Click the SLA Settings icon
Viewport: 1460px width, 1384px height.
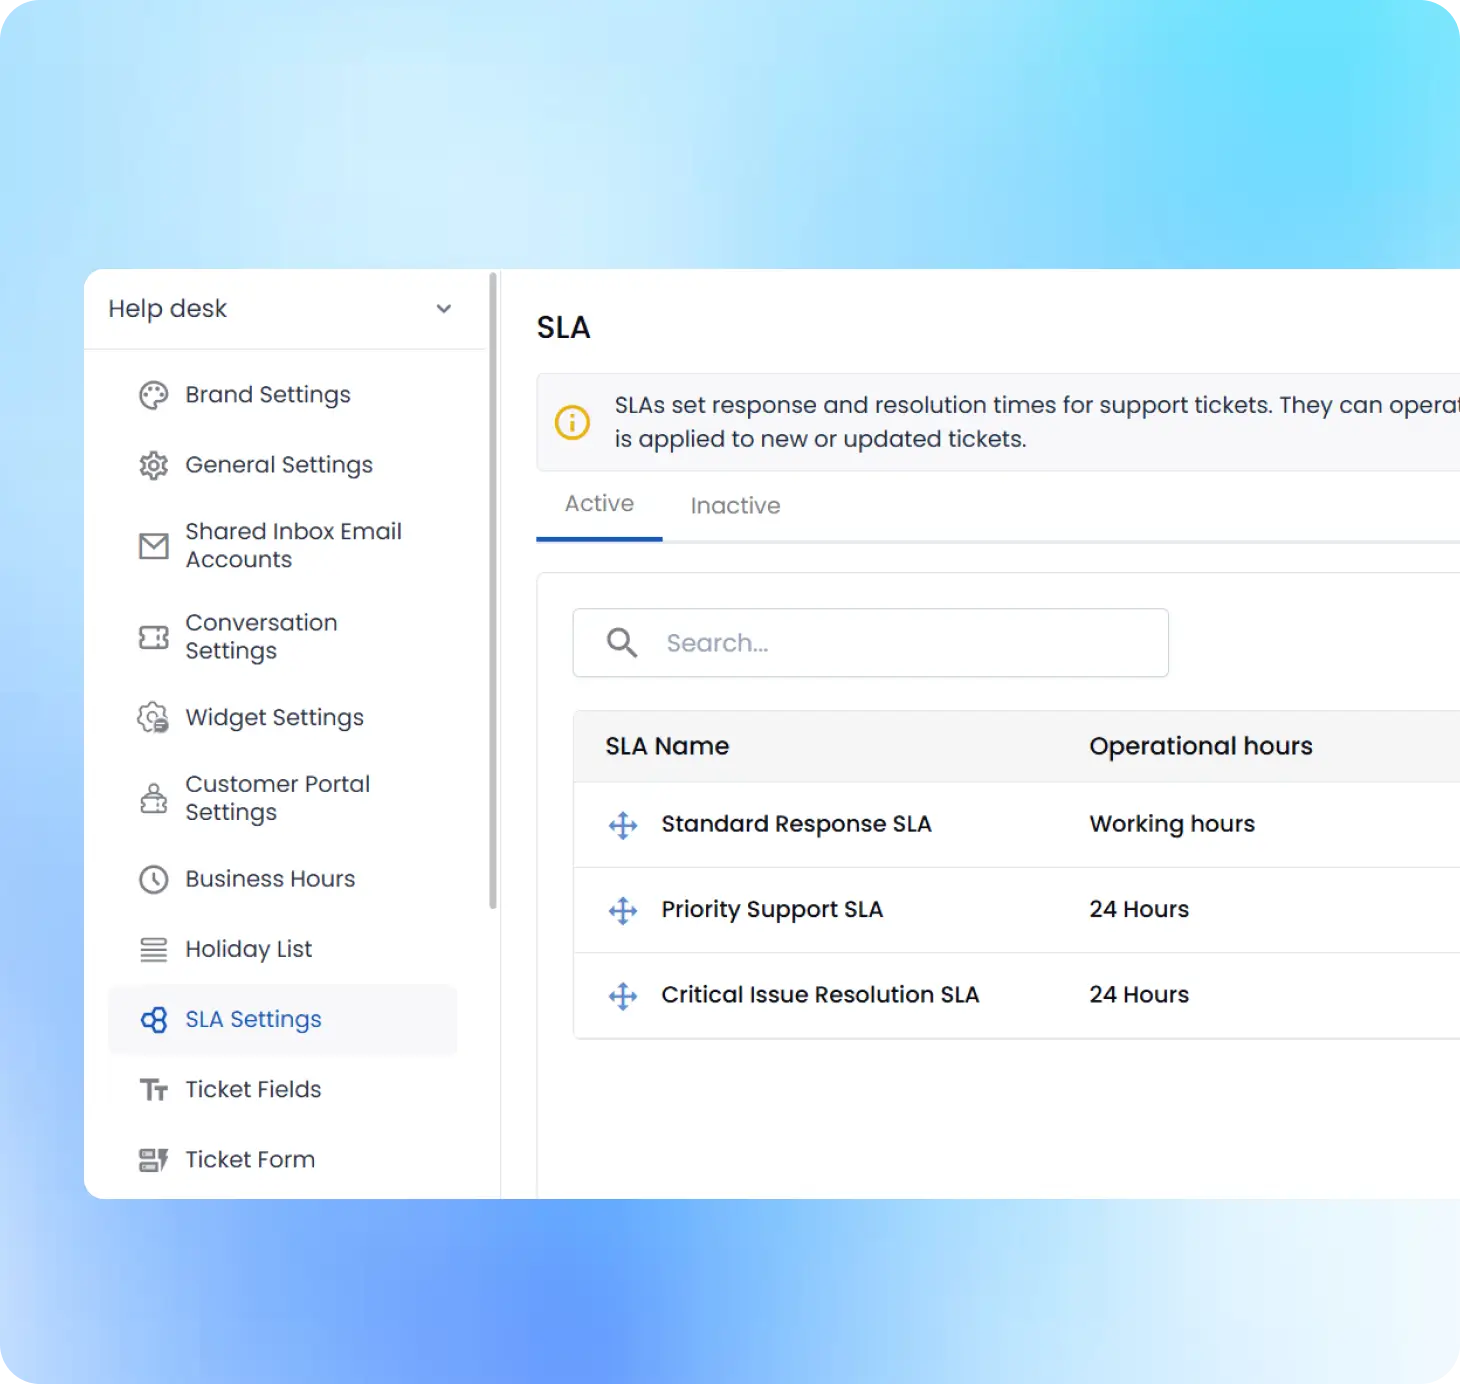[x=153, y=1020]
